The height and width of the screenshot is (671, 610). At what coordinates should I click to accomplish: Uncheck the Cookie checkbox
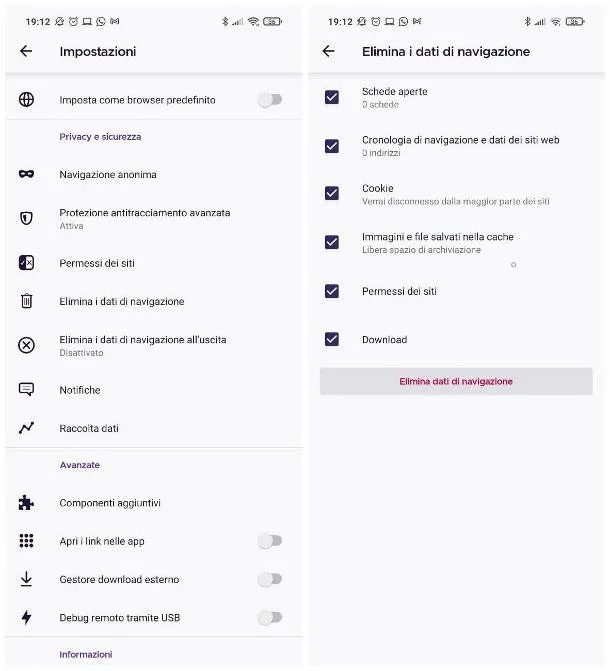click(x=332, y=193)
